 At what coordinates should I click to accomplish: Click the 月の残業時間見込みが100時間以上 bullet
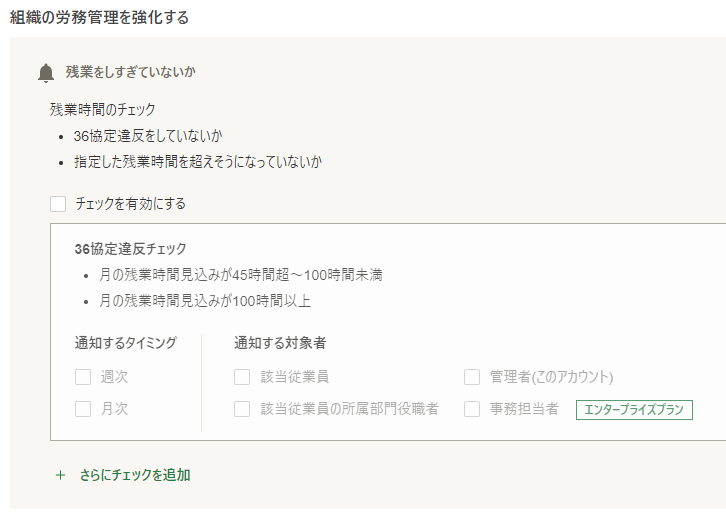[x=205, y=301]
